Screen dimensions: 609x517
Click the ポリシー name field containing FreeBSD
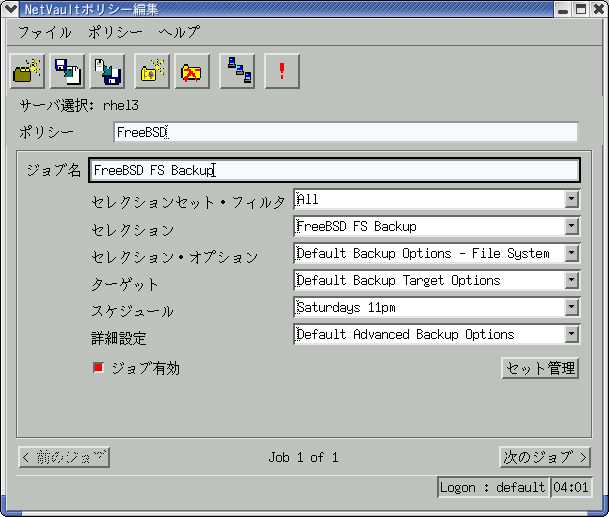tap(346, 132)
